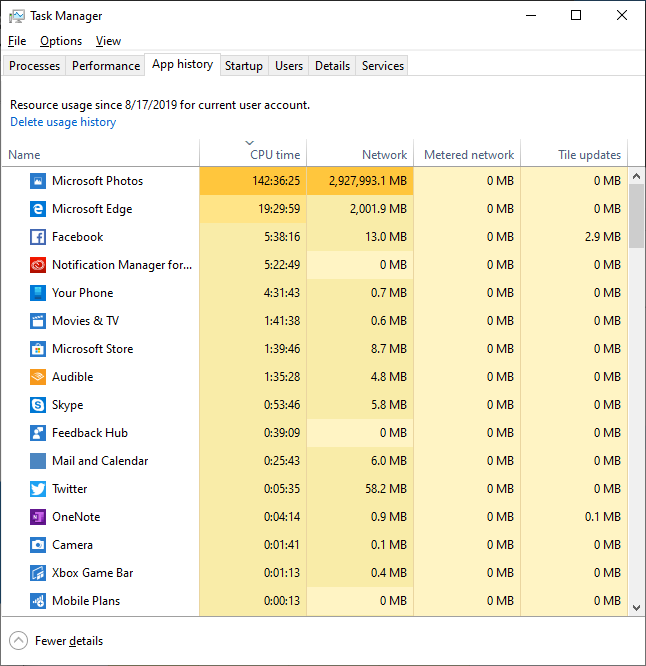Viewport: 646px width, 666px height.
Task: Click the Mail and Calendar icon
Action: (38, 461)
